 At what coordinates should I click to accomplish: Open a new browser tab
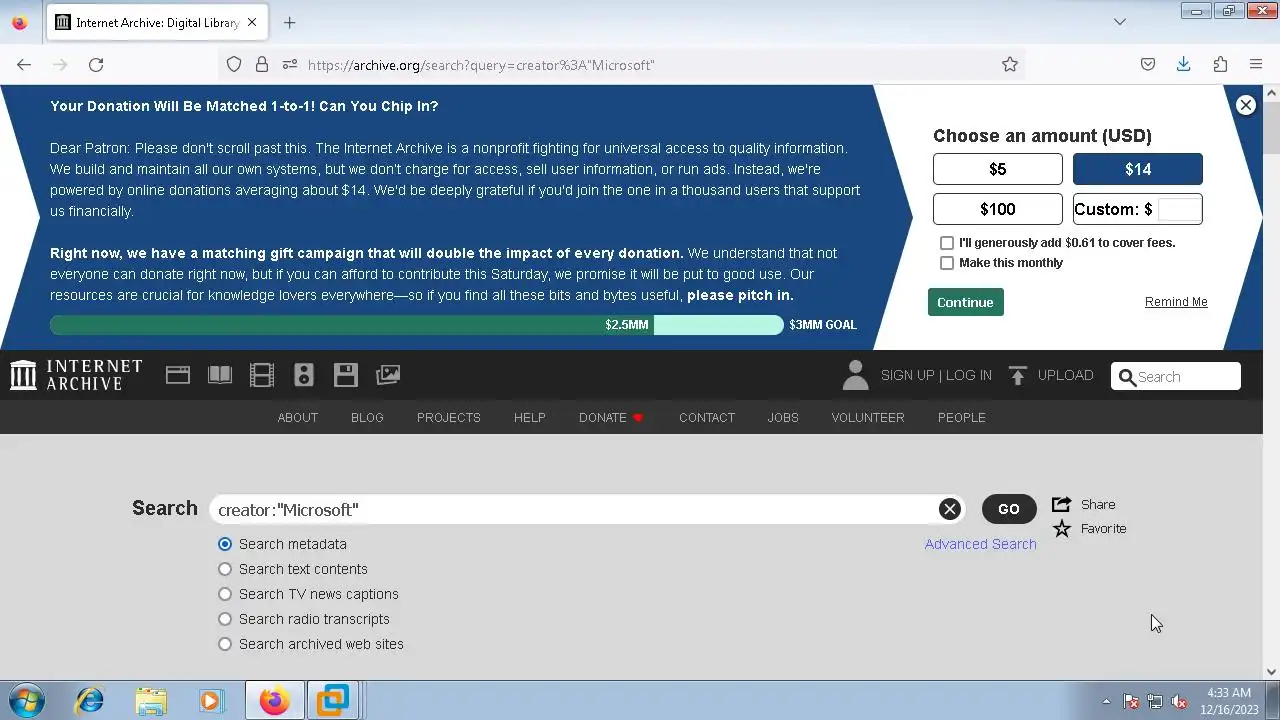pyautogui.click(x=289, y=22)
